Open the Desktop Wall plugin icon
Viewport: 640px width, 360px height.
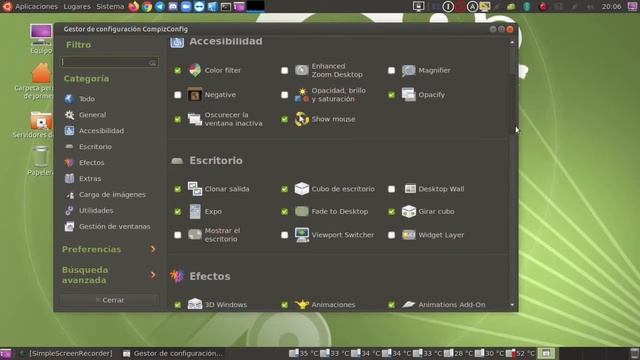[410, 189]
